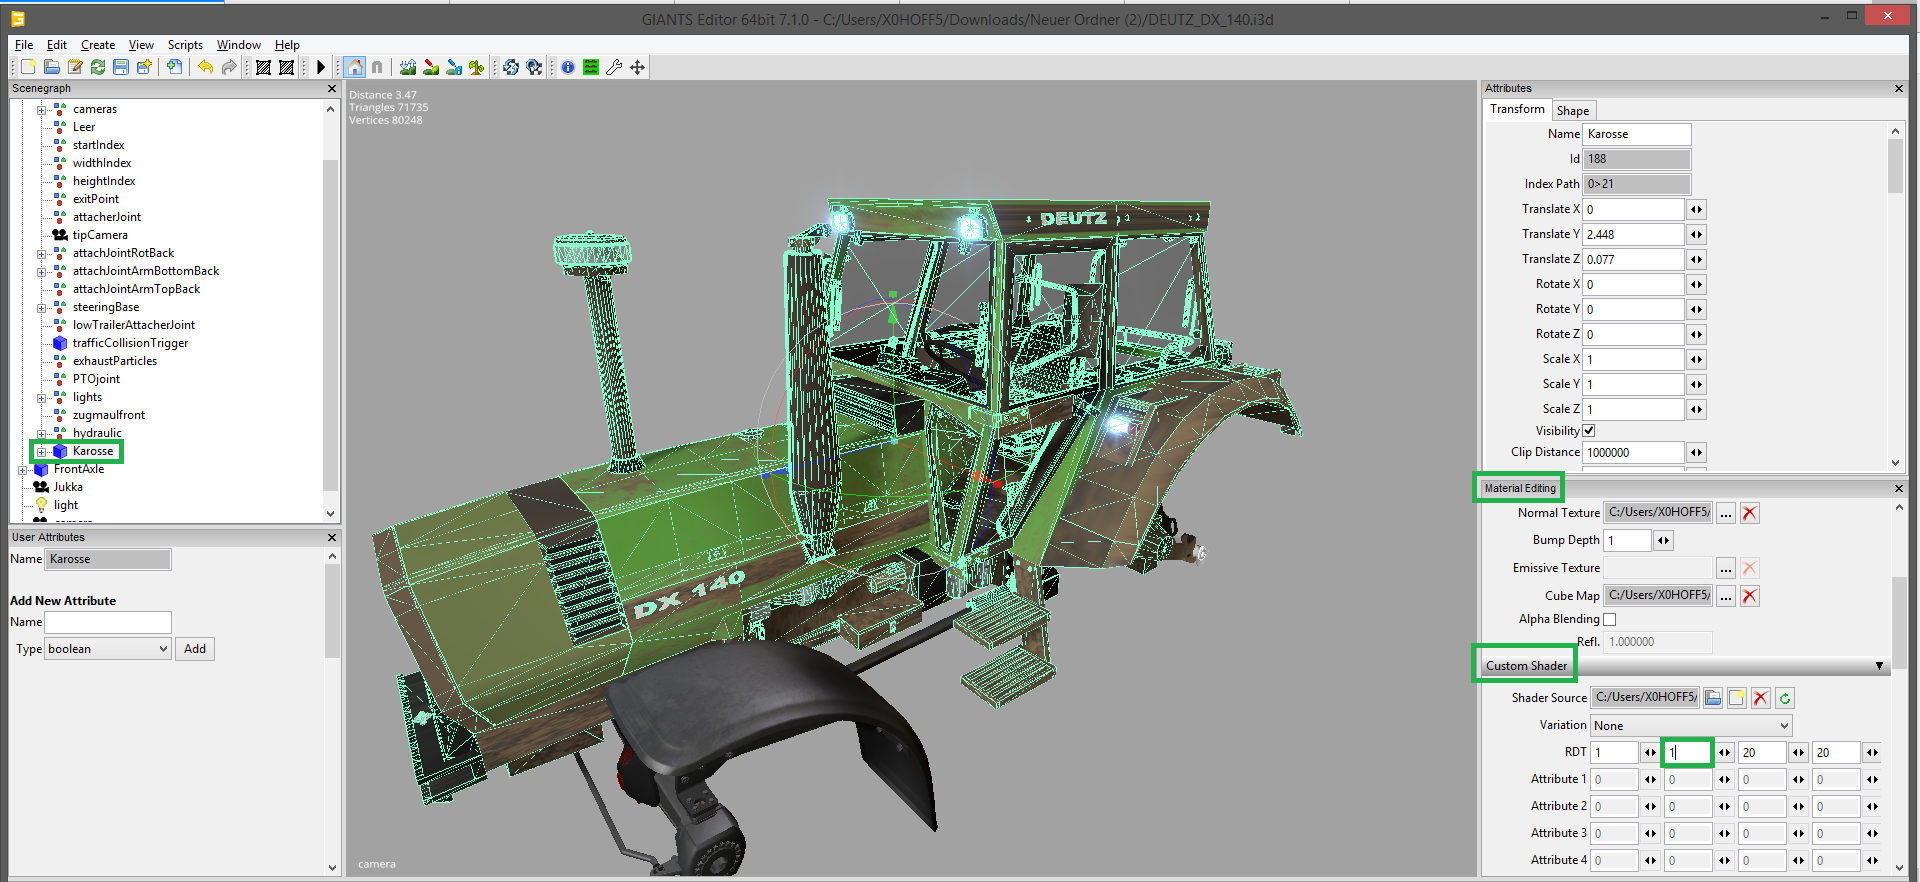Image resolution: width=1920 pixels, height=882 pixels.
Task: Click the four-way move arrows icon
Action: coord(637,67)
